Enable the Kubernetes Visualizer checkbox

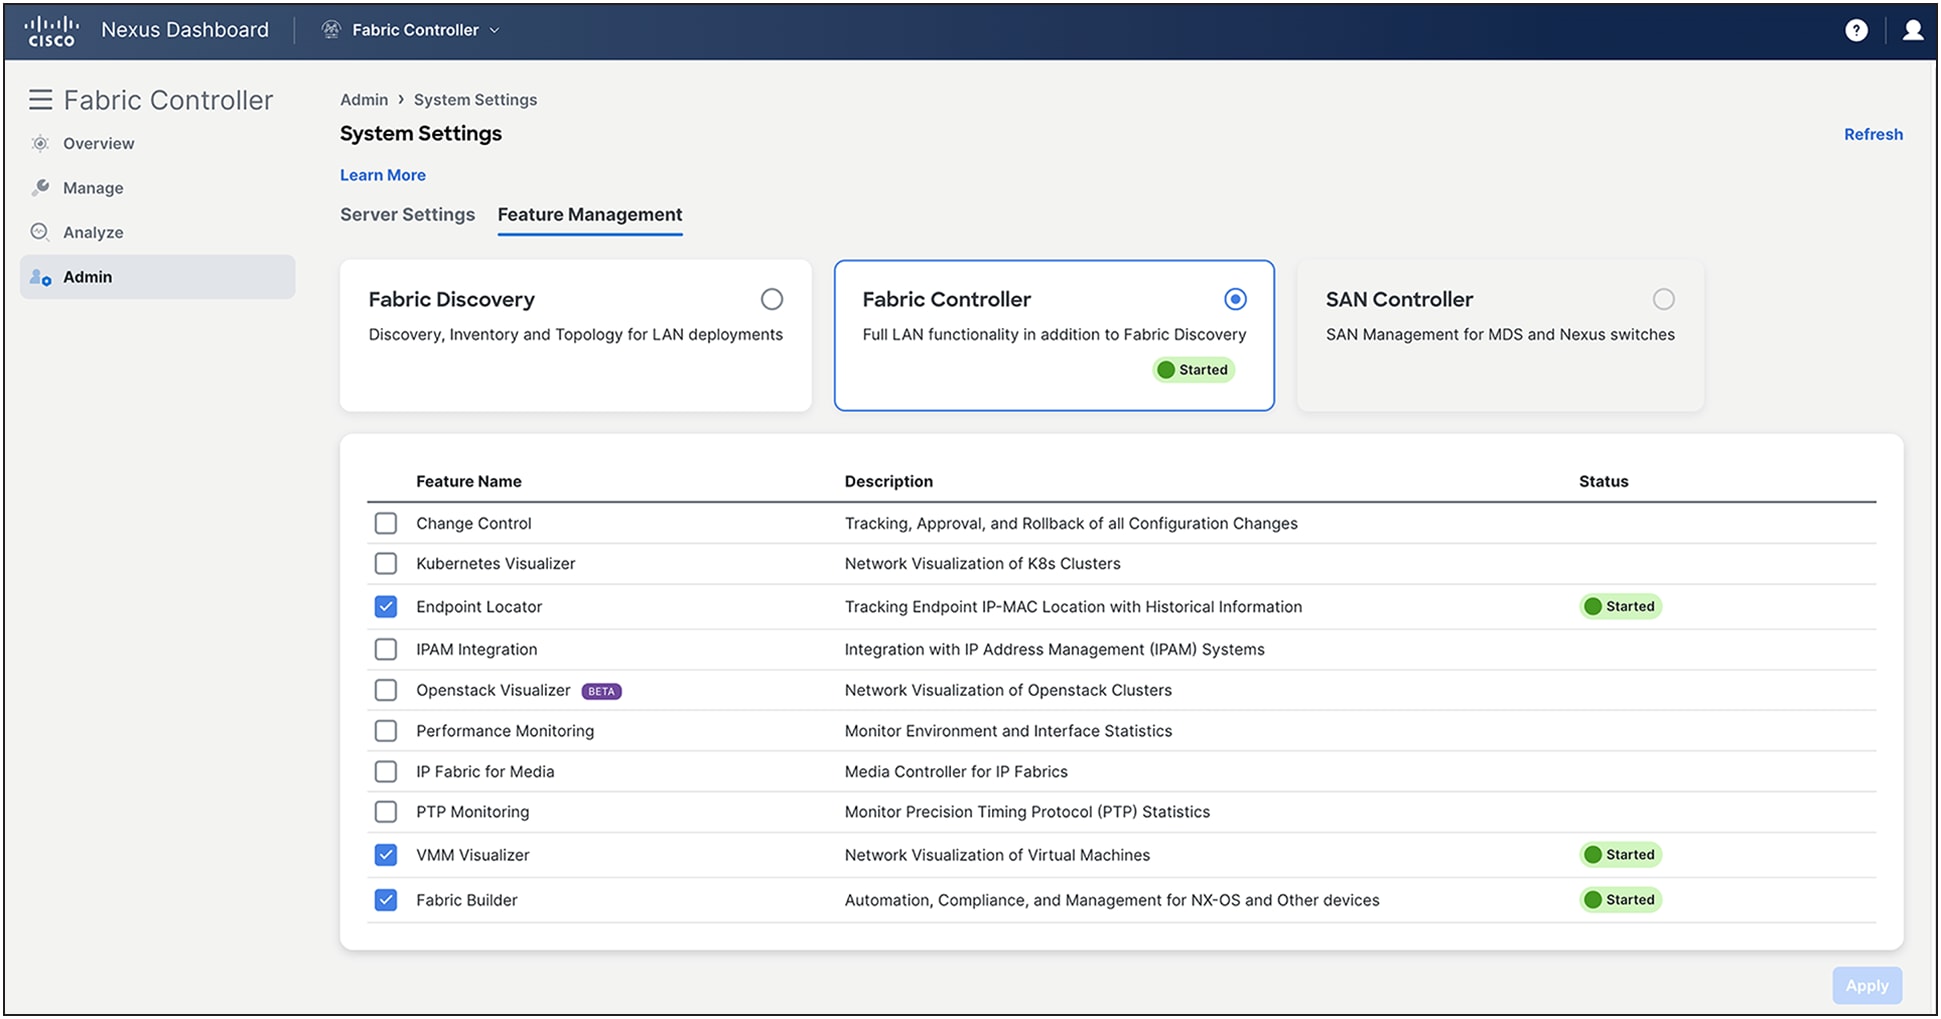coord(386,563)
